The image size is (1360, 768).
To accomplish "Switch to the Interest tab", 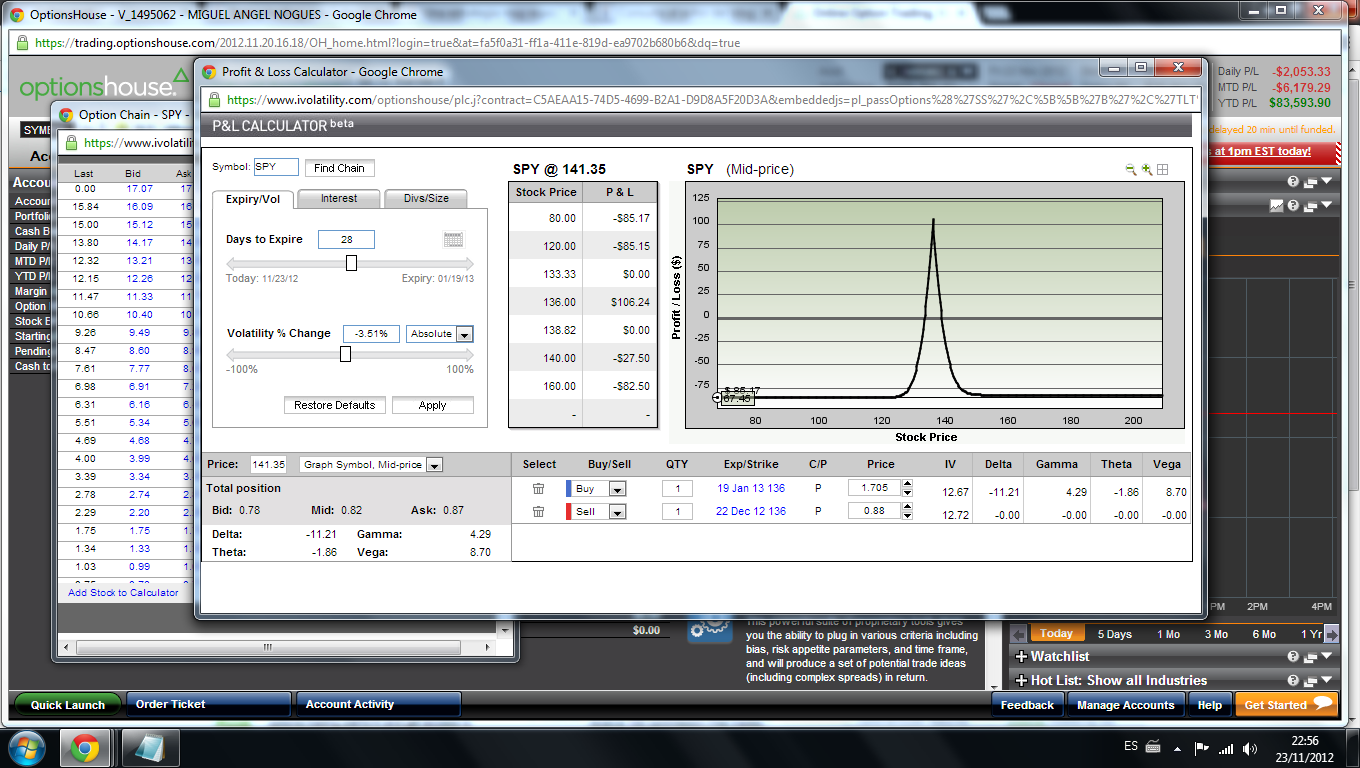I will click(339, 198).
